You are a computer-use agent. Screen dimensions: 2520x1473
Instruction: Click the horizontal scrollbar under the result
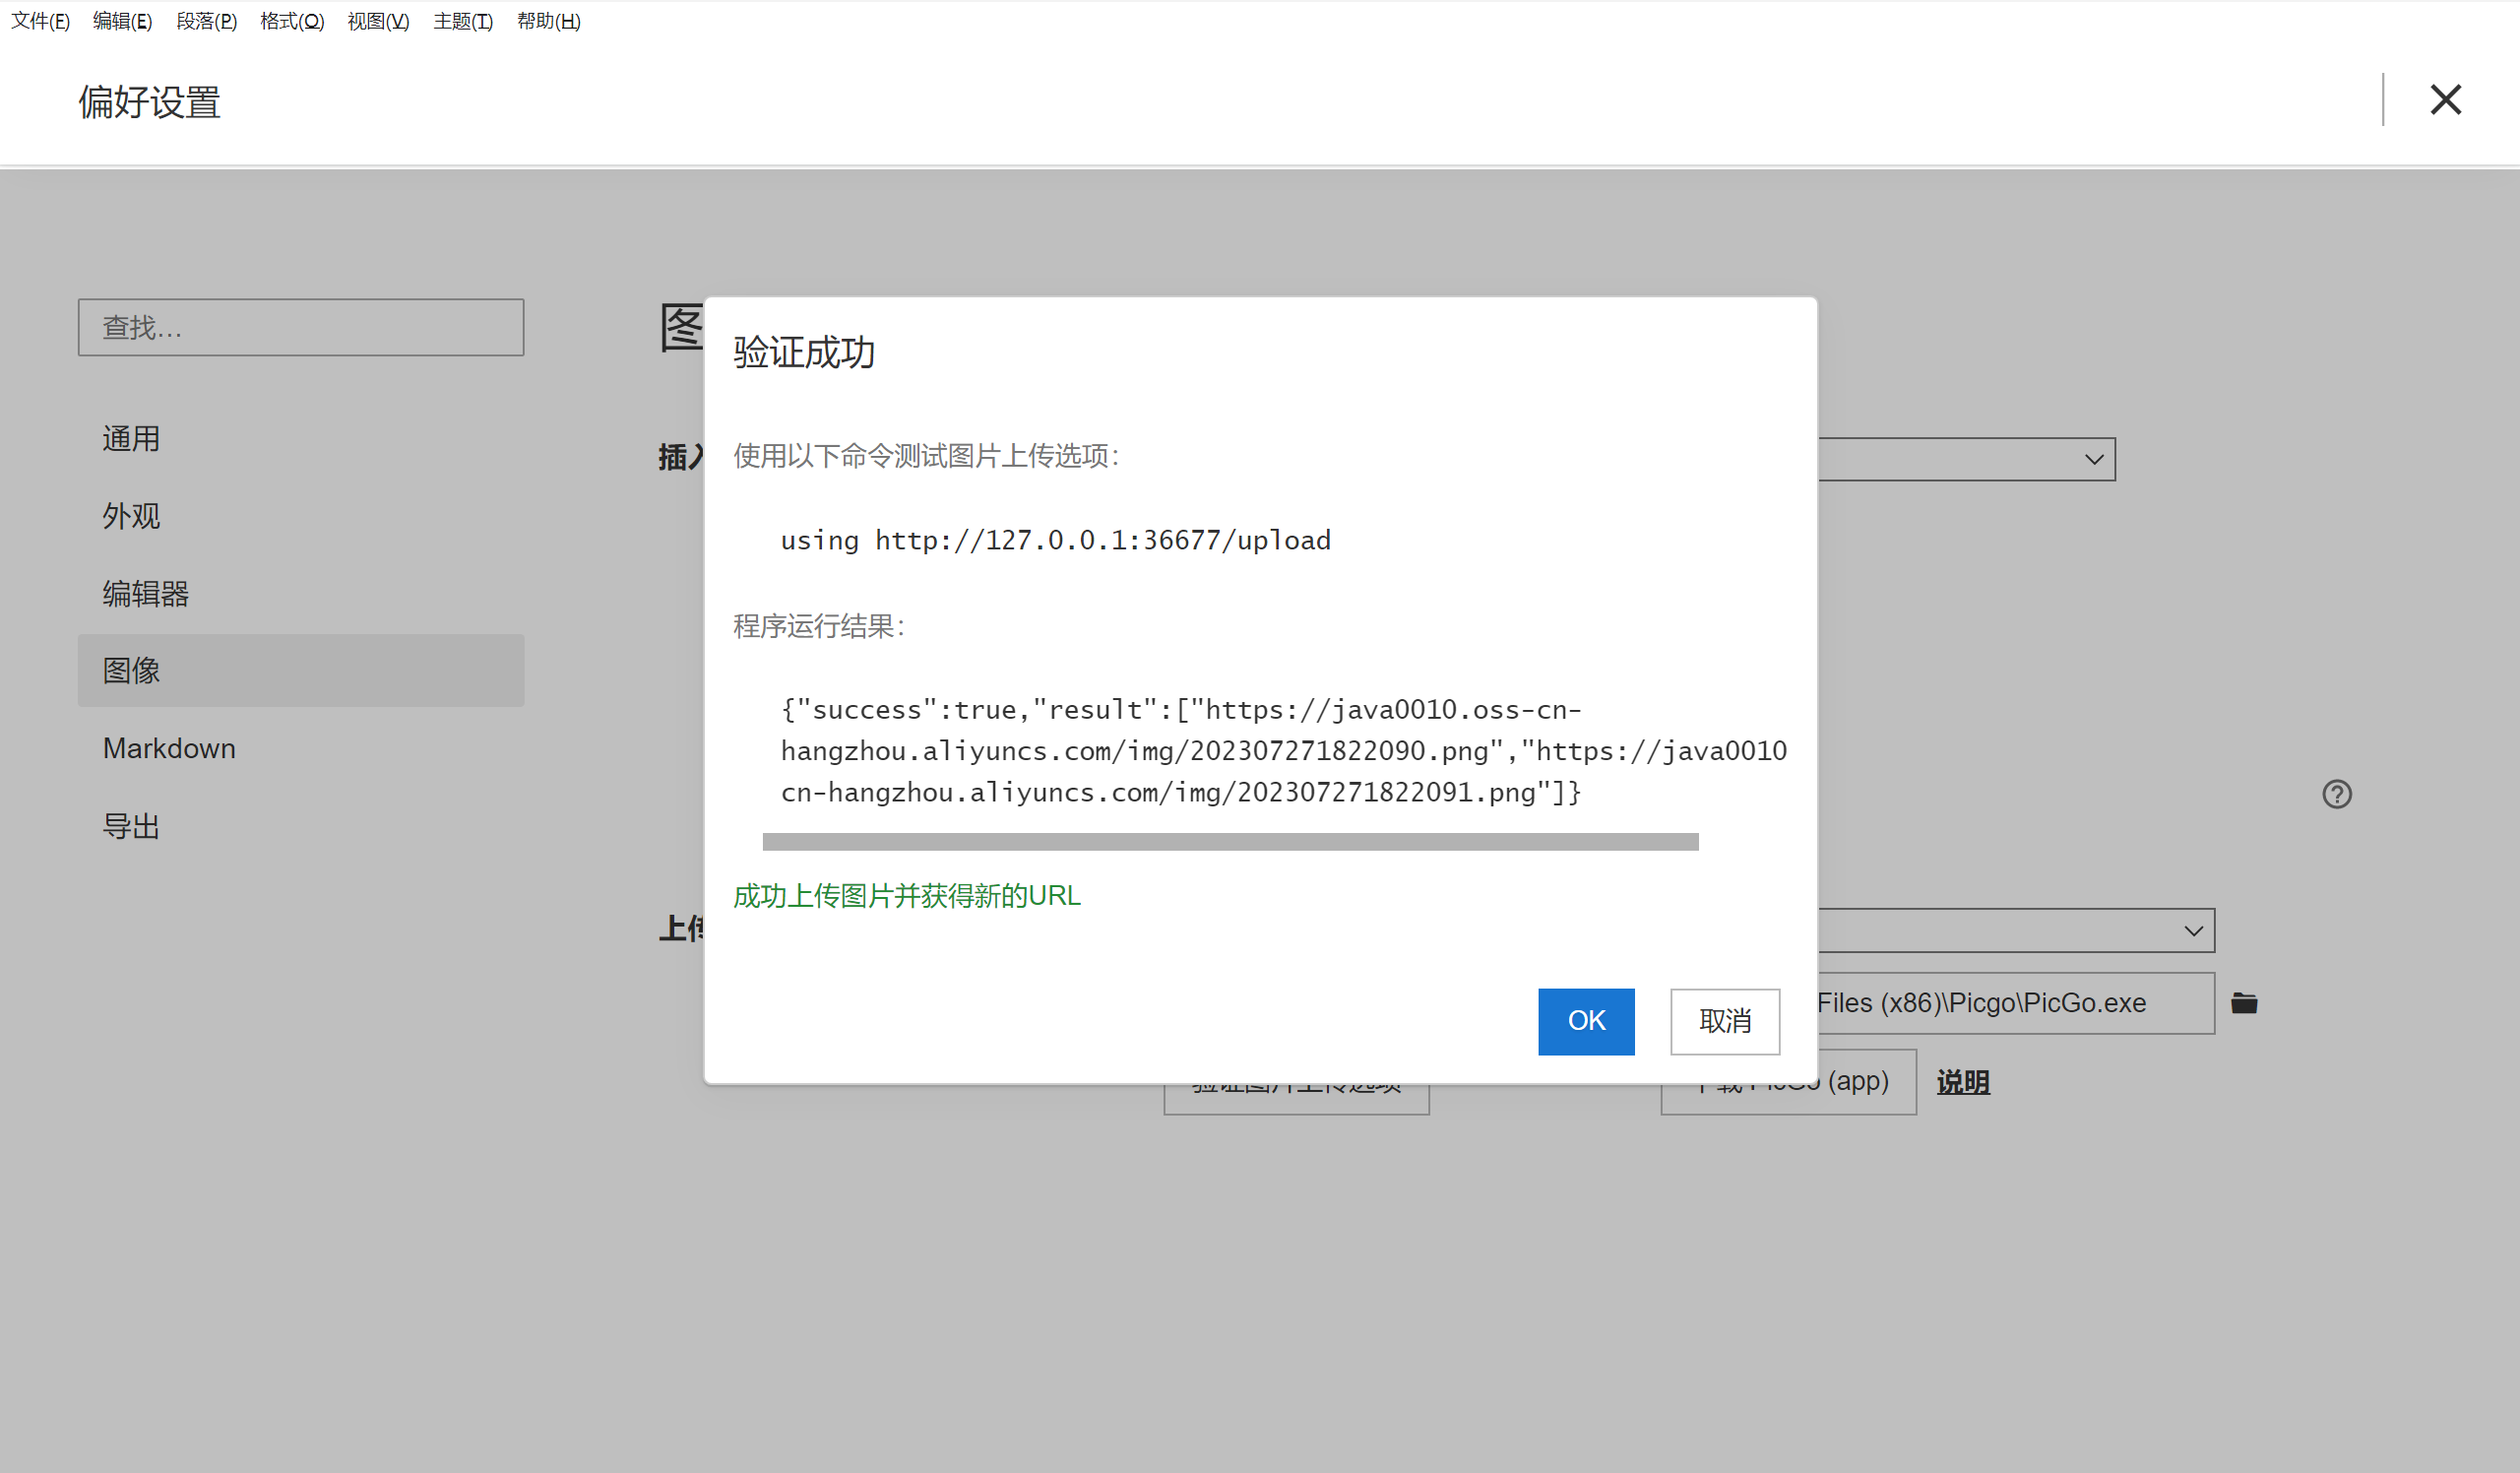pyautogui.click(x=1229, y=842)
